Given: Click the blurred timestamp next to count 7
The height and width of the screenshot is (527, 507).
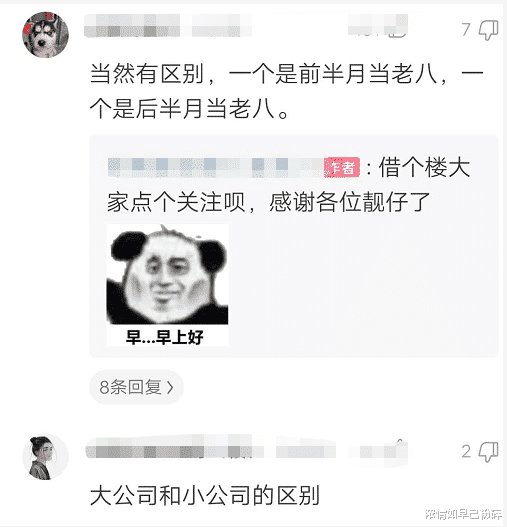Looking at the screenshot, I should (378, 26).
